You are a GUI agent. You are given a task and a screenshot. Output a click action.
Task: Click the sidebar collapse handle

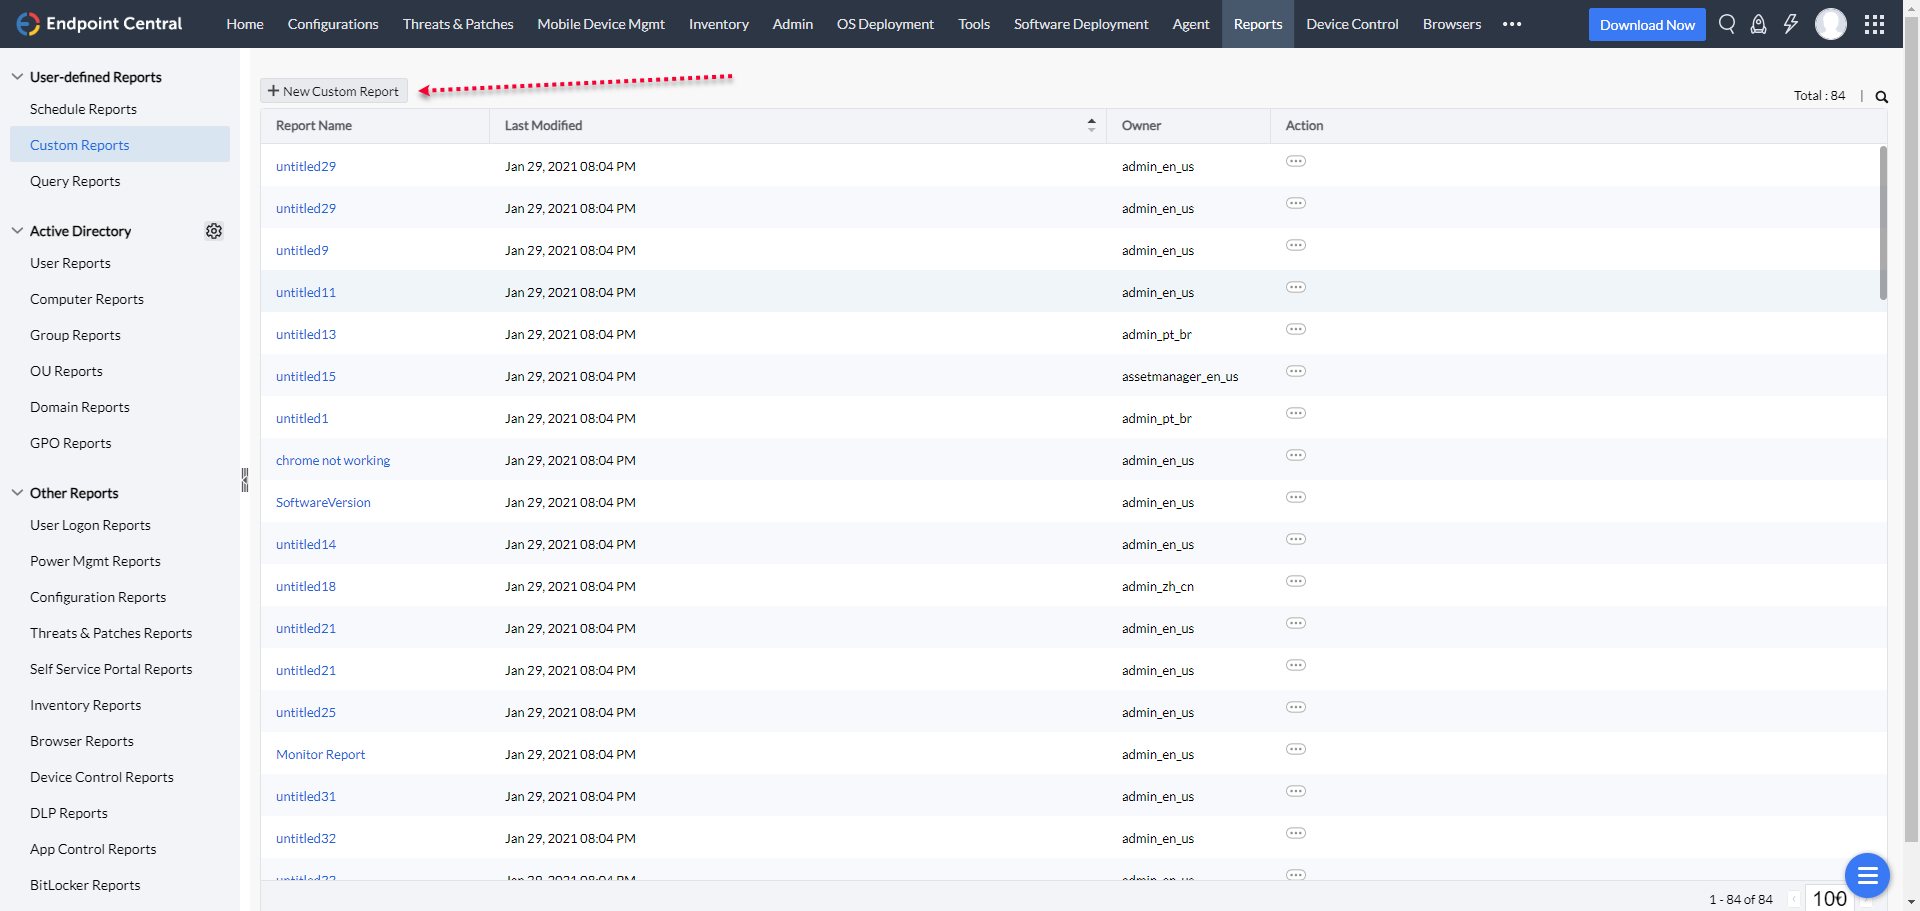244,480
